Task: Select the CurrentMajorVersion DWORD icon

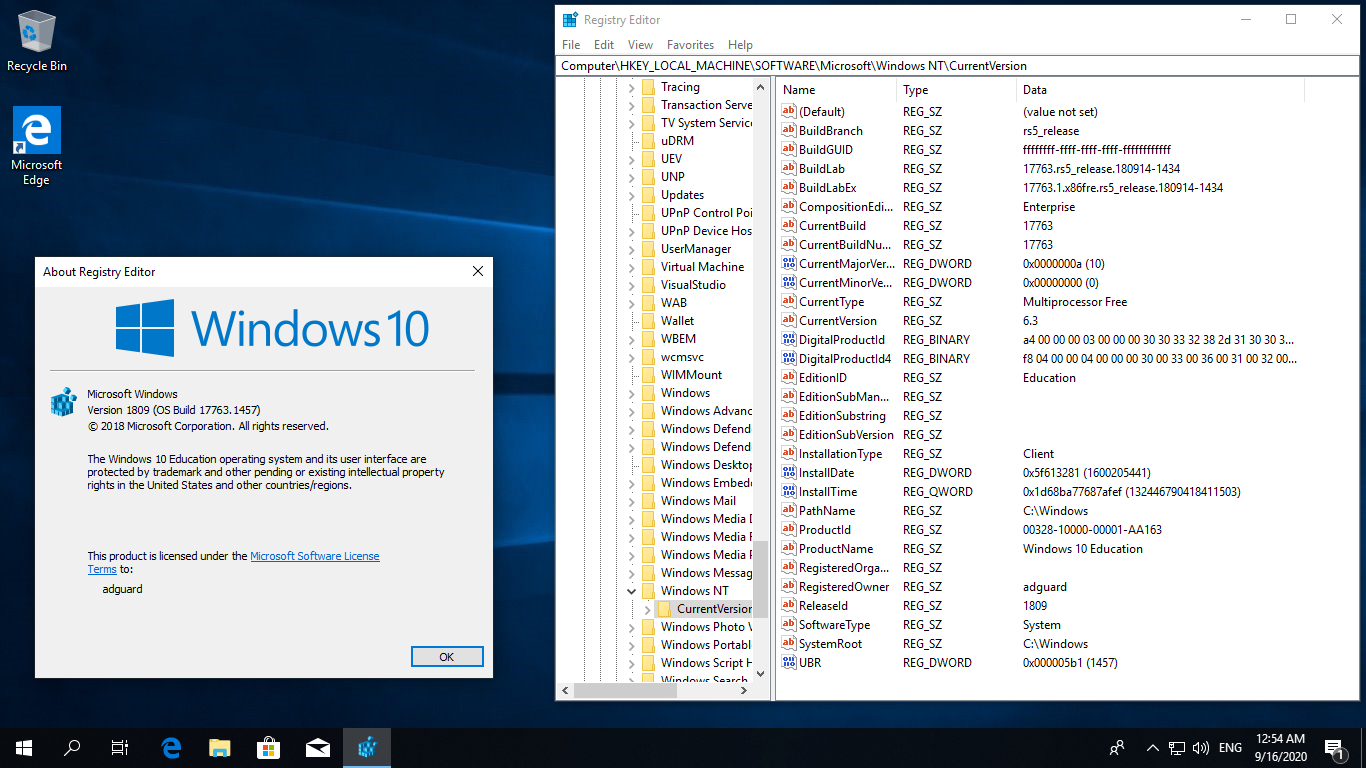Action: pyautogui.click(x=788, y=264)
